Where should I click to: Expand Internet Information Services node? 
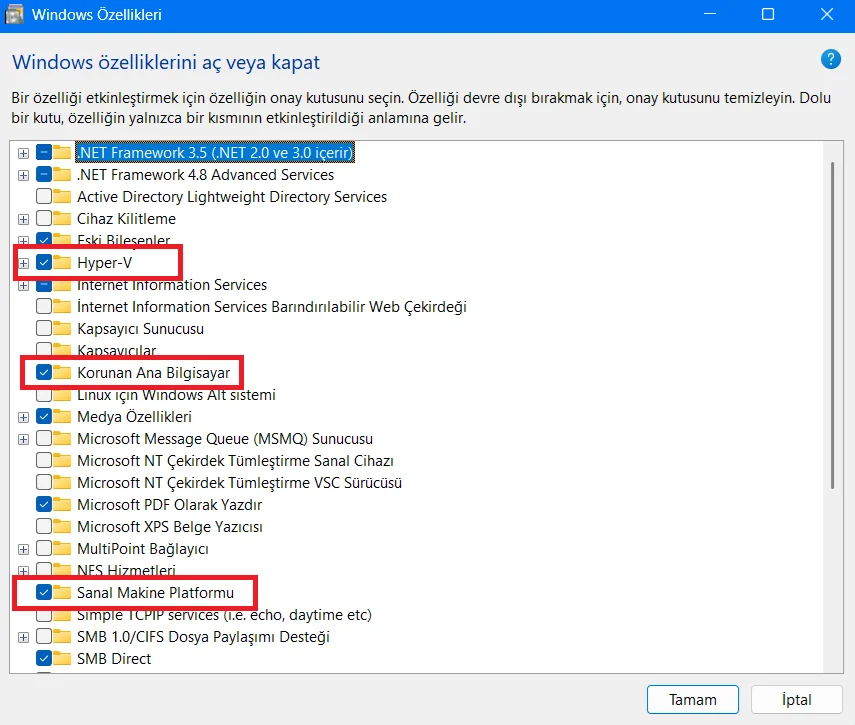[23, 285]
